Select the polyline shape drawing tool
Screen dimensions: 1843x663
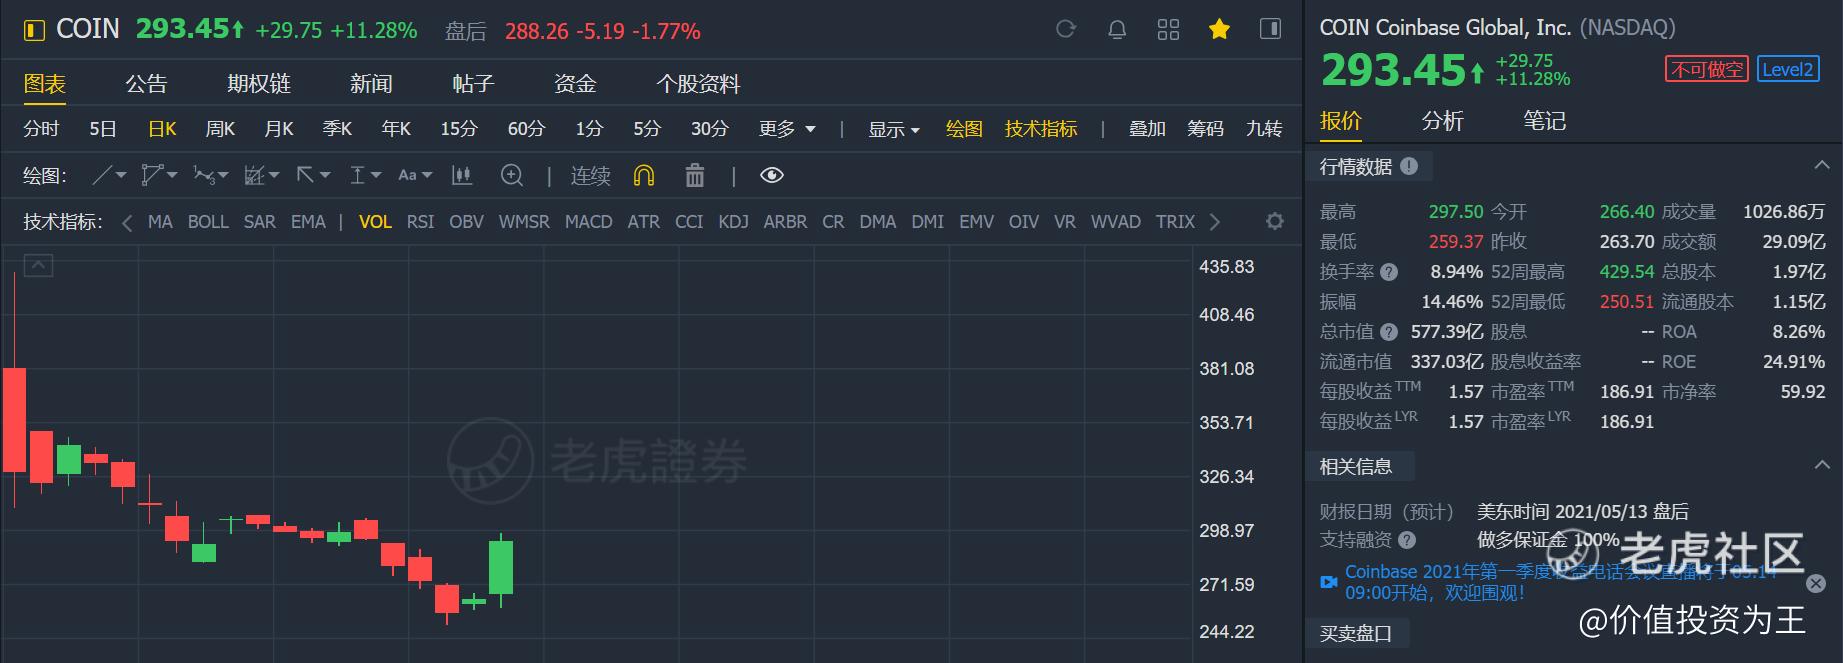pos(152,176)
